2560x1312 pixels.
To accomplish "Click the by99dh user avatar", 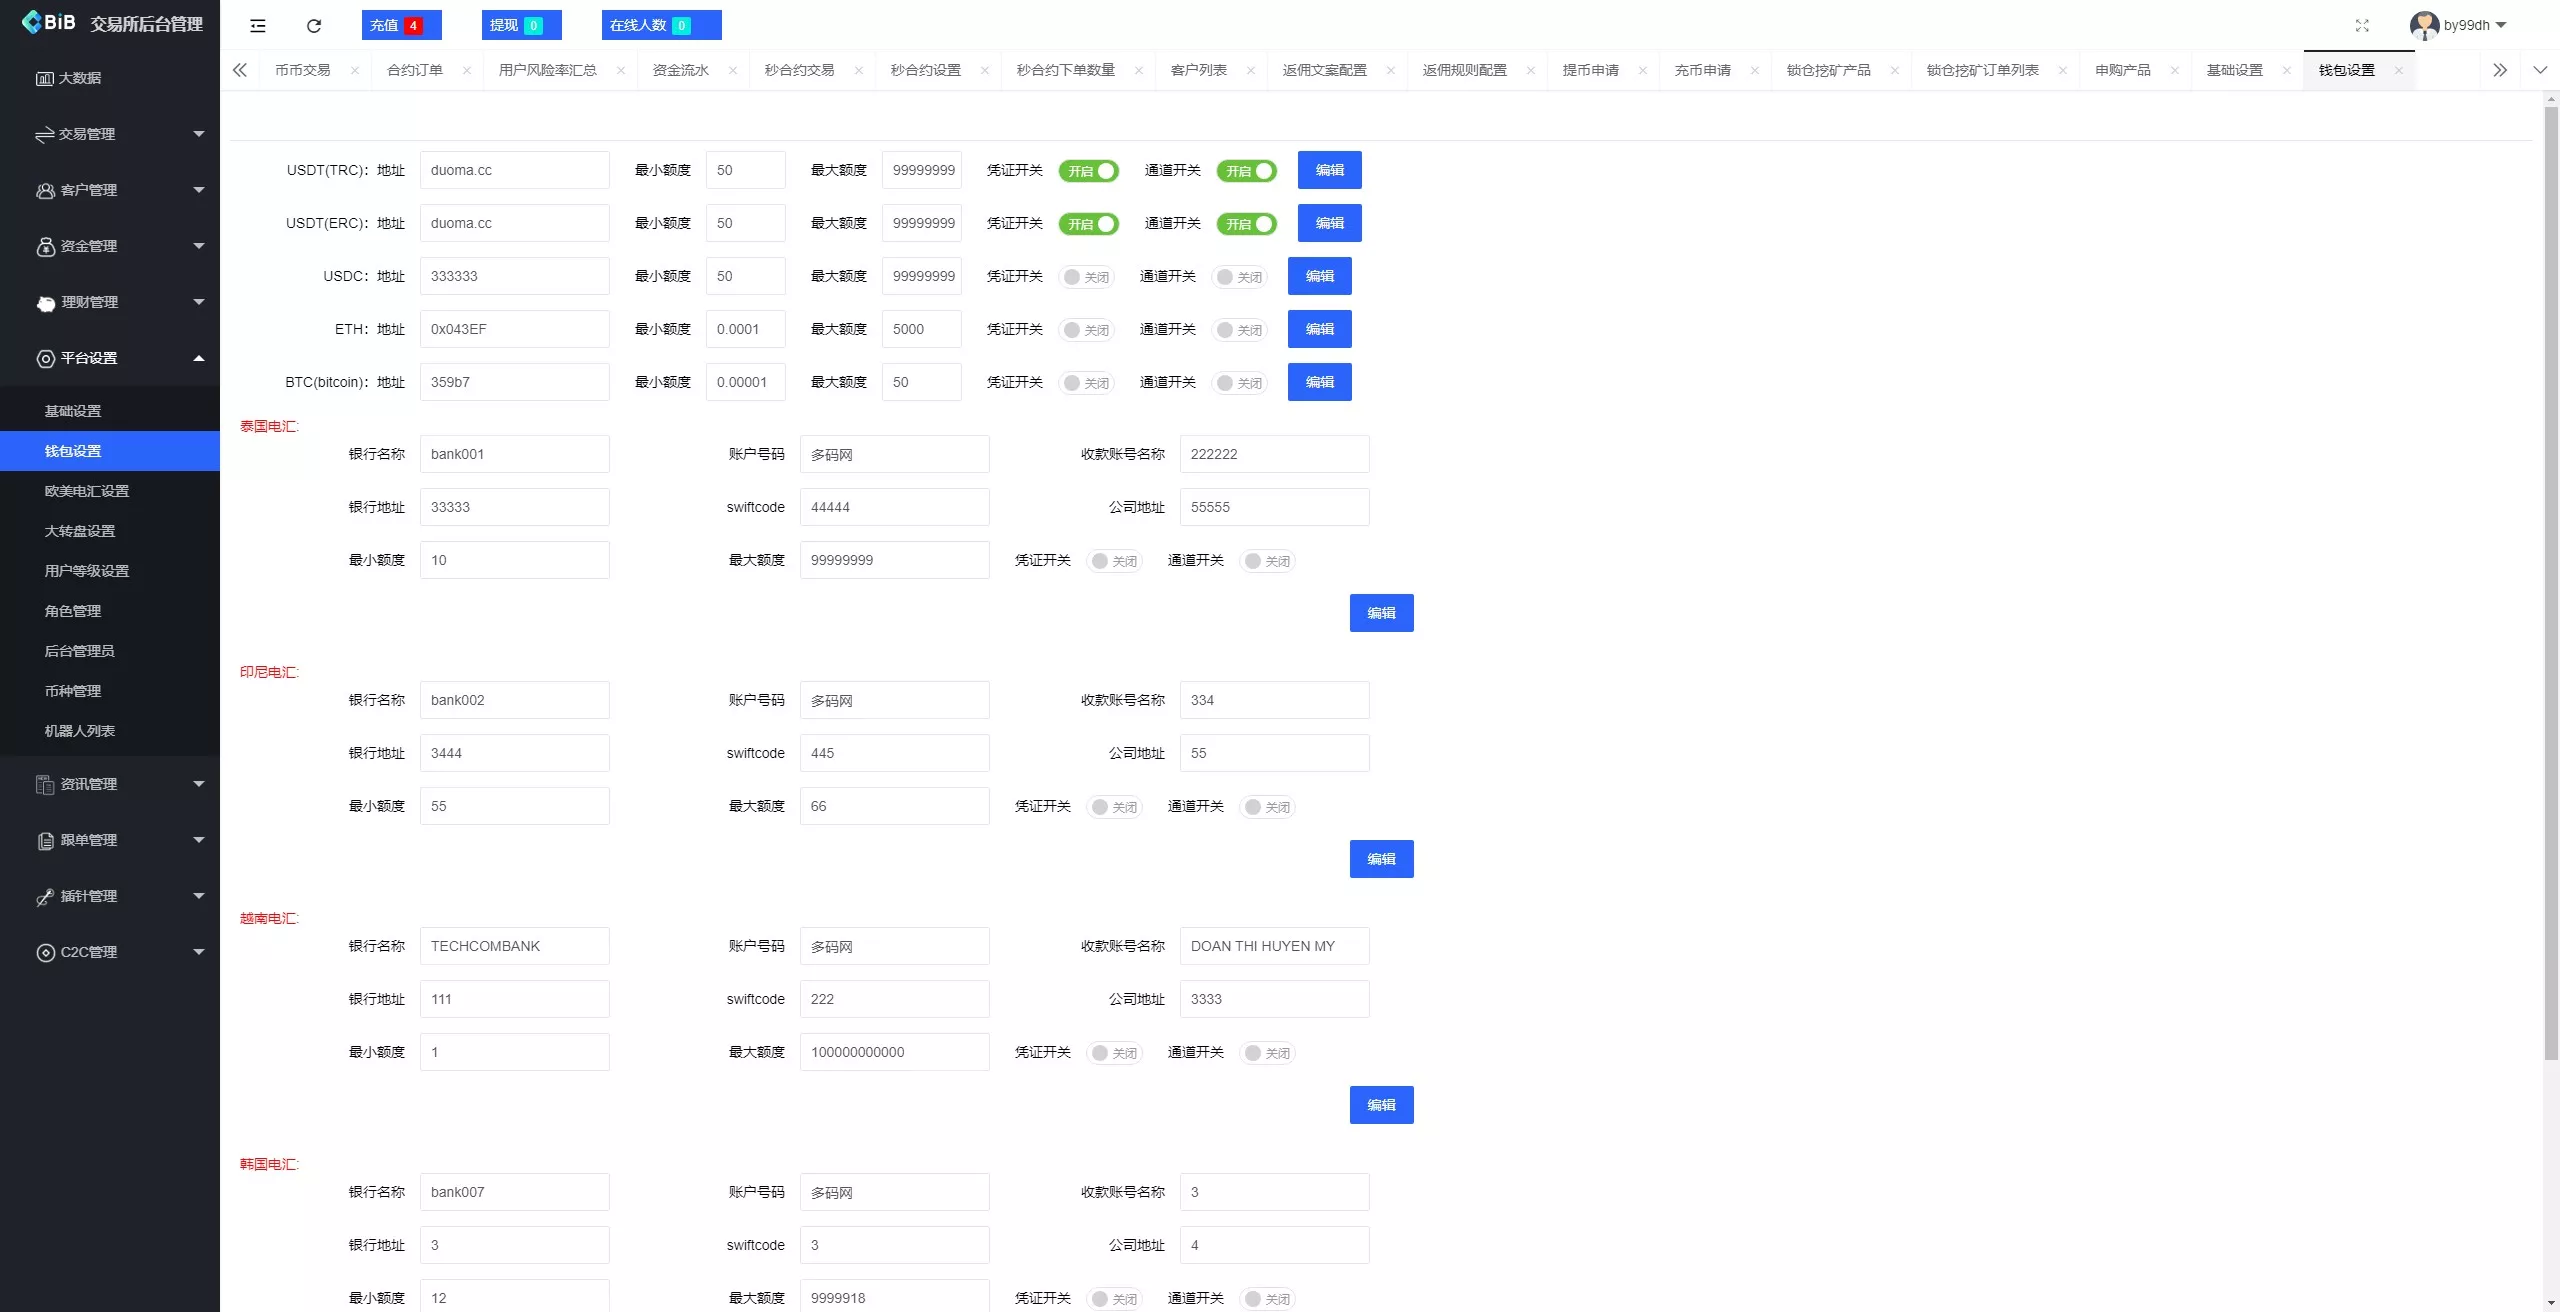I will pos(2424,25).
